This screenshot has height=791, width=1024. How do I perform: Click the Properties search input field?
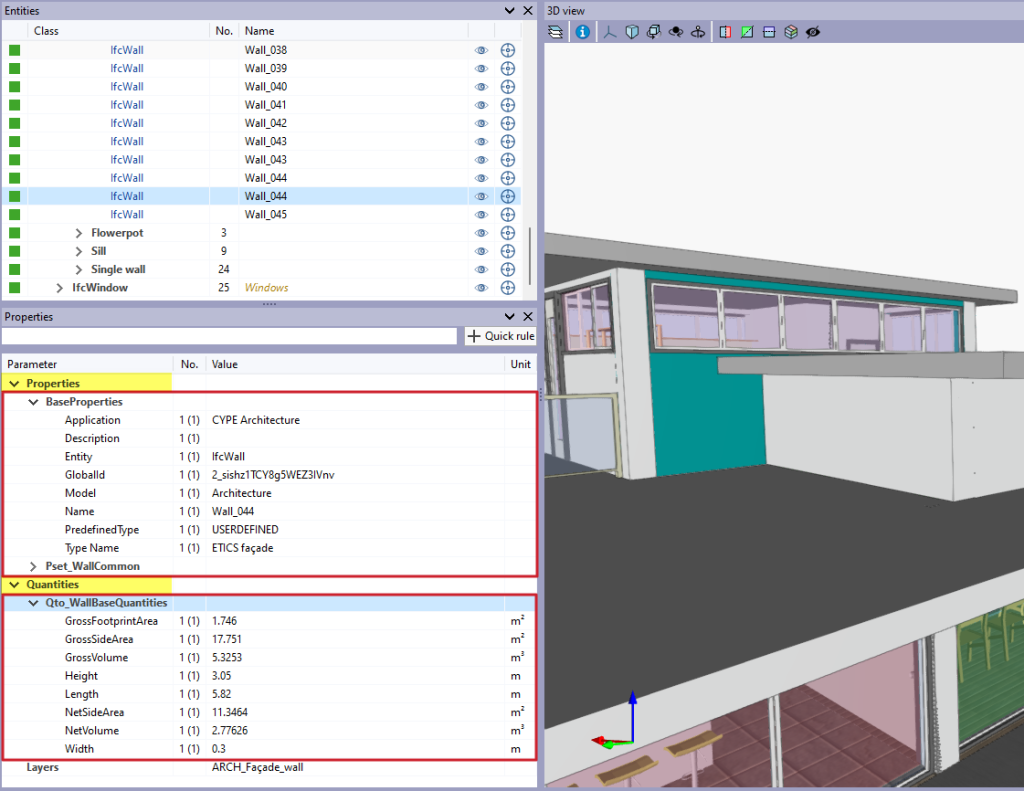230,336
